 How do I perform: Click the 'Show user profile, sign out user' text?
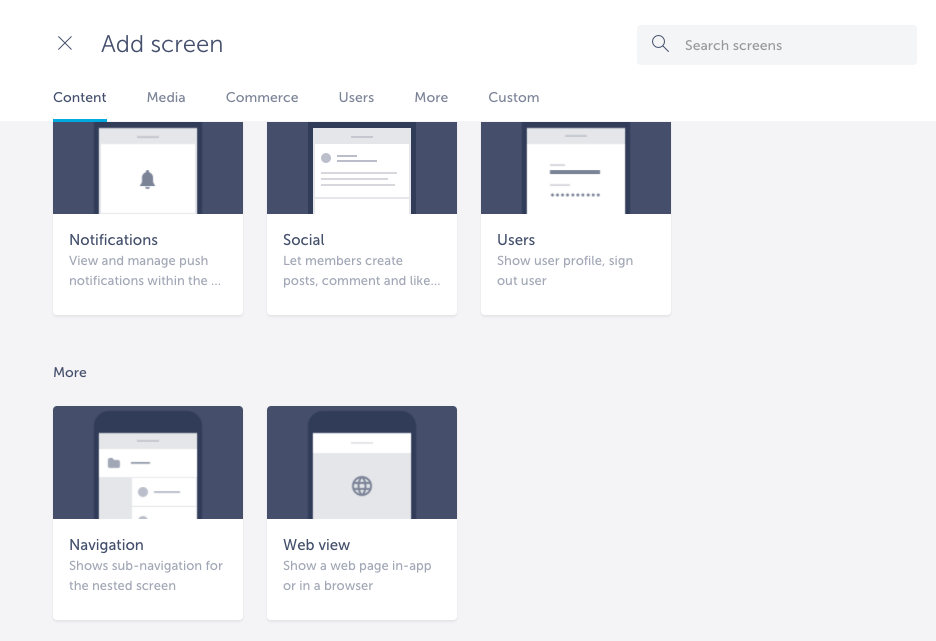click(565, 270)
